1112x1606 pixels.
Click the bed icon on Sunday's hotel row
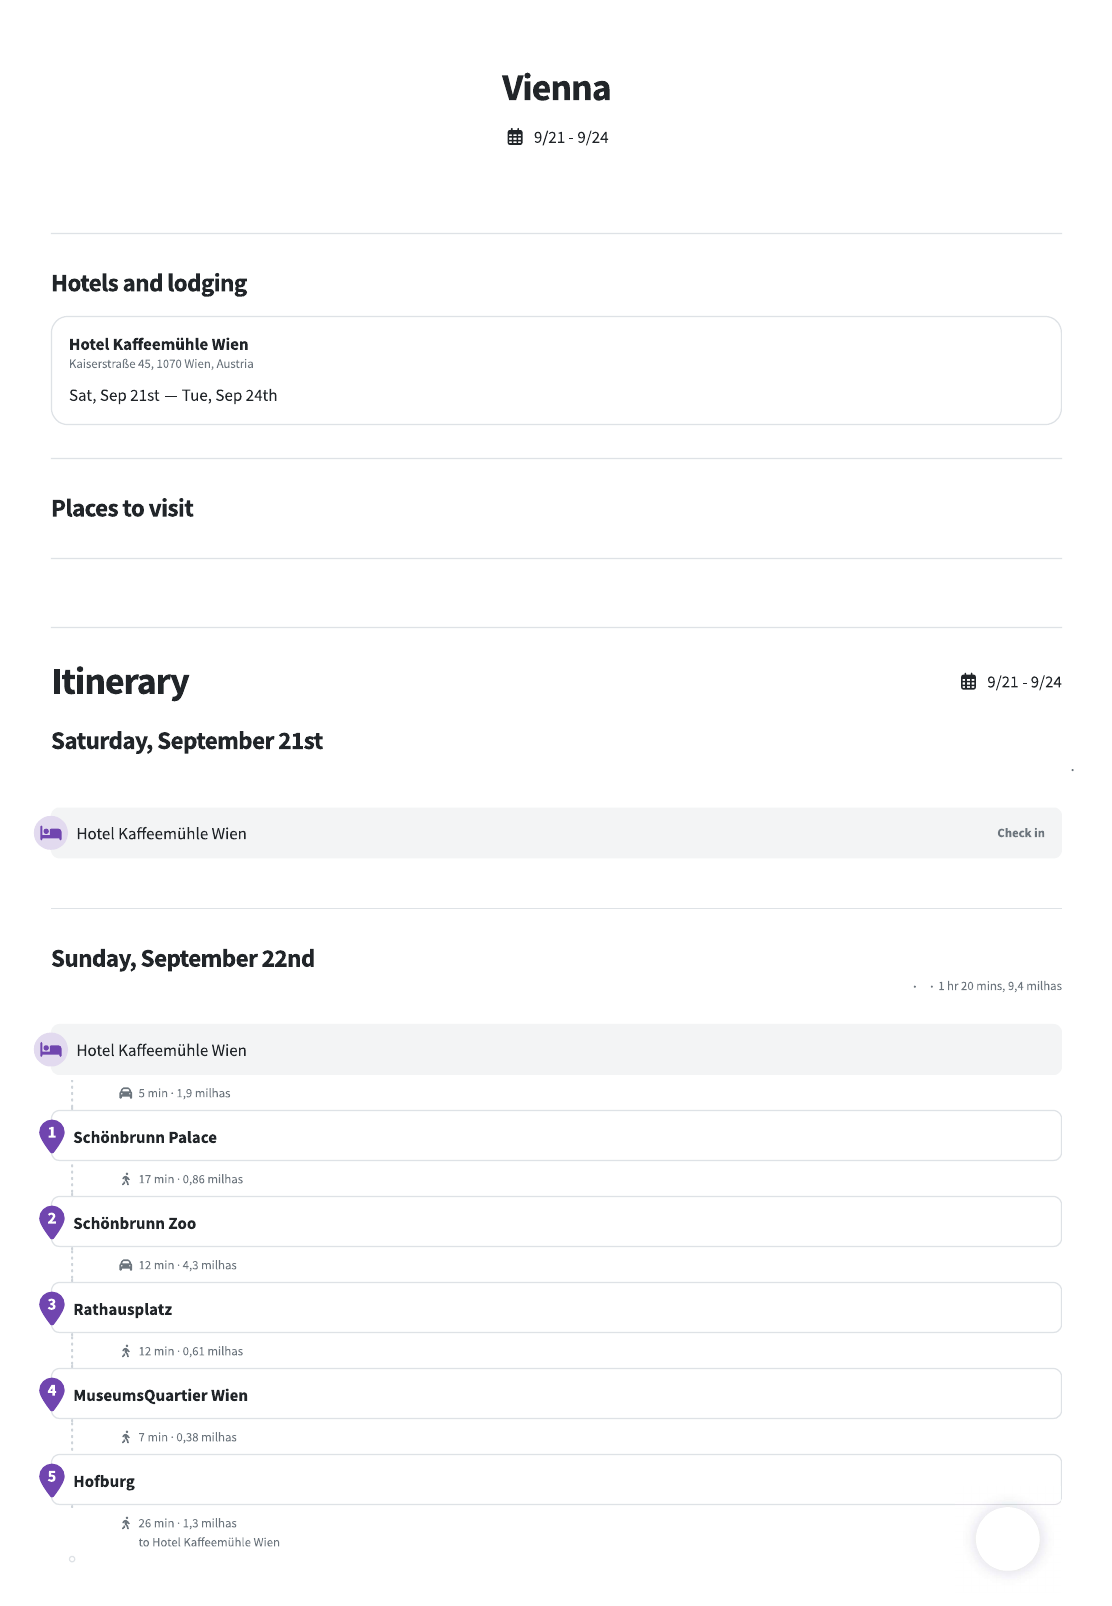coord(51,1050)
